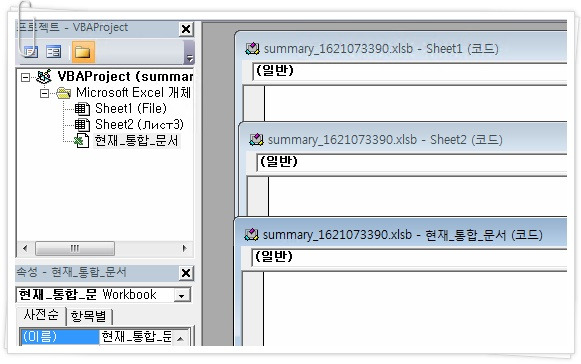
Task: Click the Microsoft Excel objects folder icon
Action: click(x=64, y=93)
